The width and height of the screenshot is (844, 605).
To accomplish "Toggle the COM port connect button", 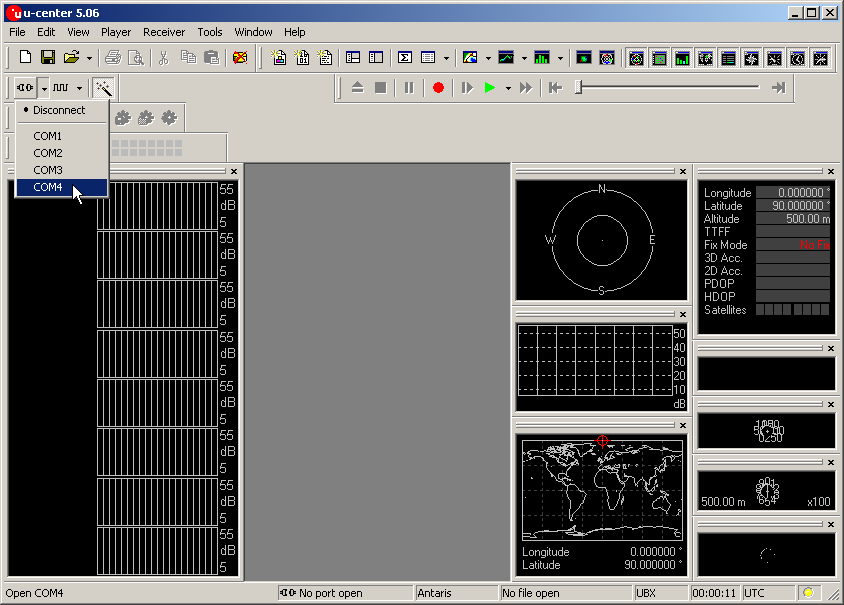I will [x=25, y=88].
